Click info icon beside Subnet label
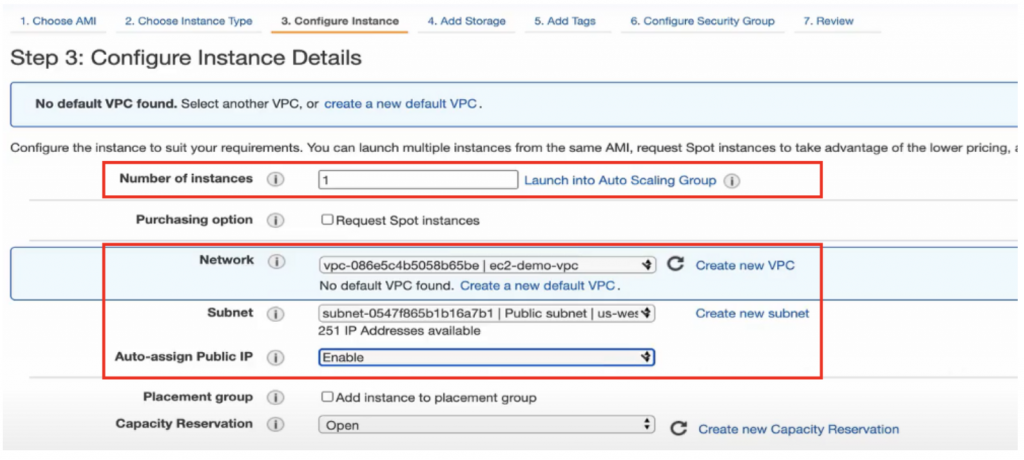Screen dimensions: 1024x460 (x=276, y=314)
